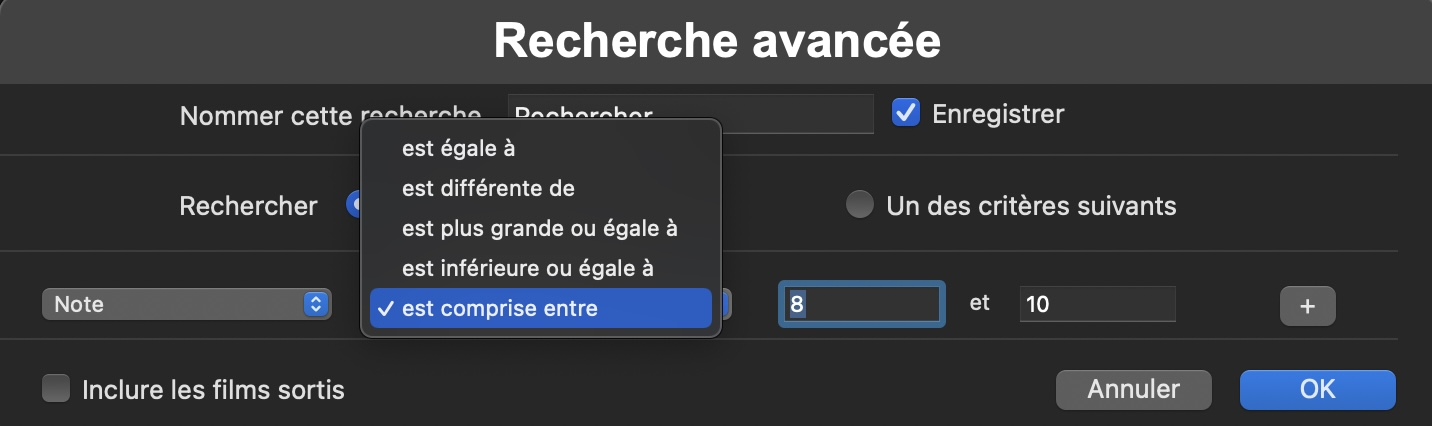Click the selected radio button beside Rechercher label
This screenshot has width=1432, height=426.
point(352,205)
